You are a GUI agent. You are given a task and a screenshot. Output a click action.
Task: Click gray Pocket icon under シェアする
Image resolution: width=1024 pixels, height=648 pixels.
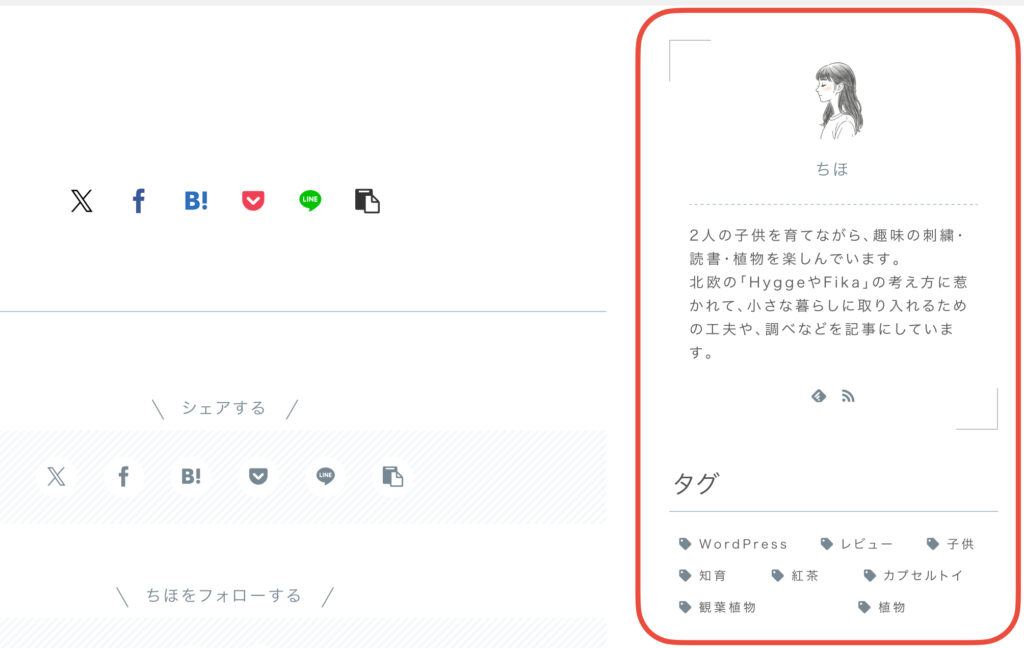(x=258, y=476)
